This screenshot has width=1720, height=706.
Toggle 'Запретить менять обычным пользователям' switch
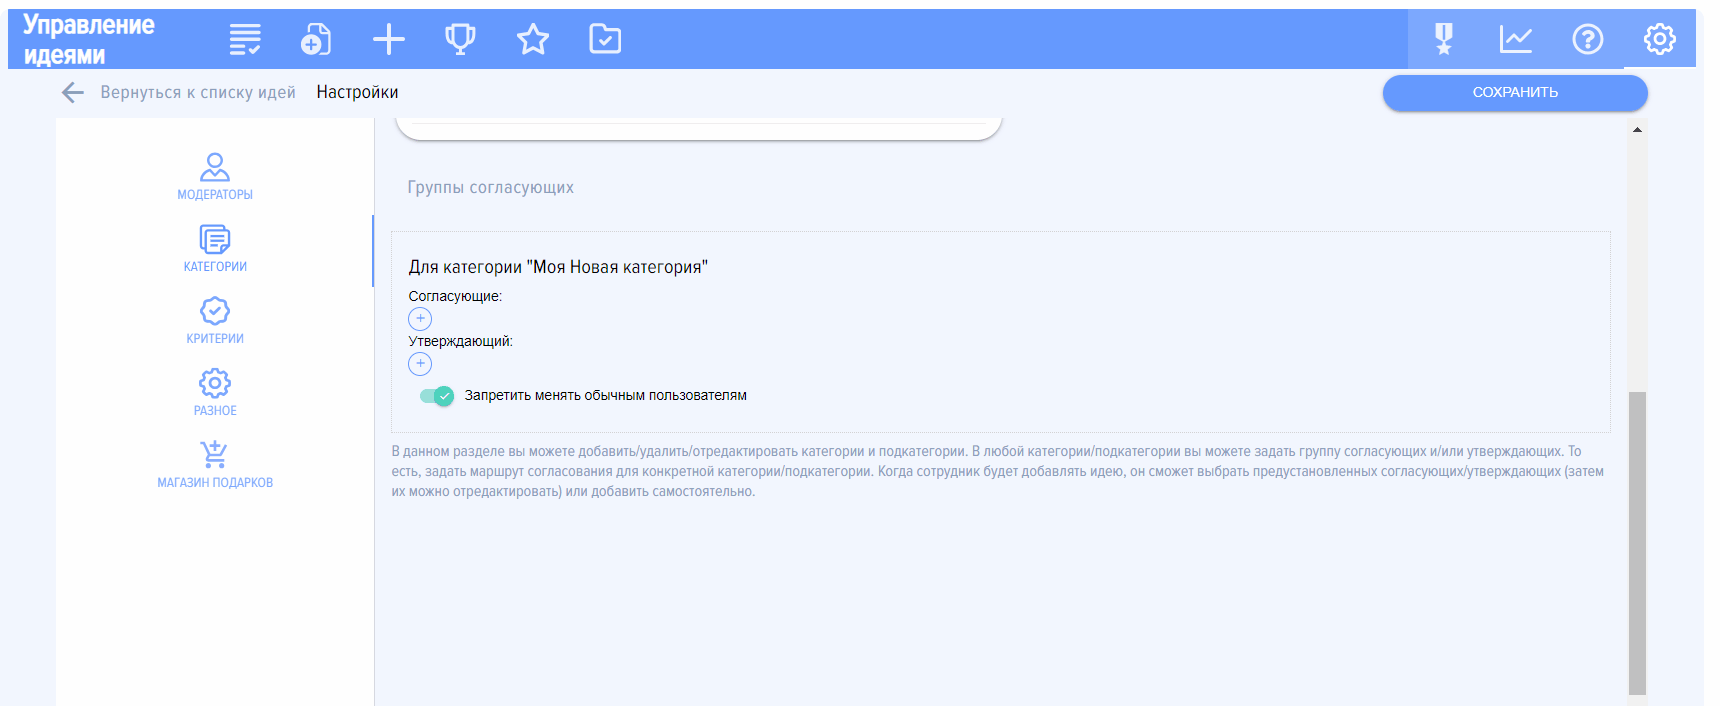[x=437, y=396]
